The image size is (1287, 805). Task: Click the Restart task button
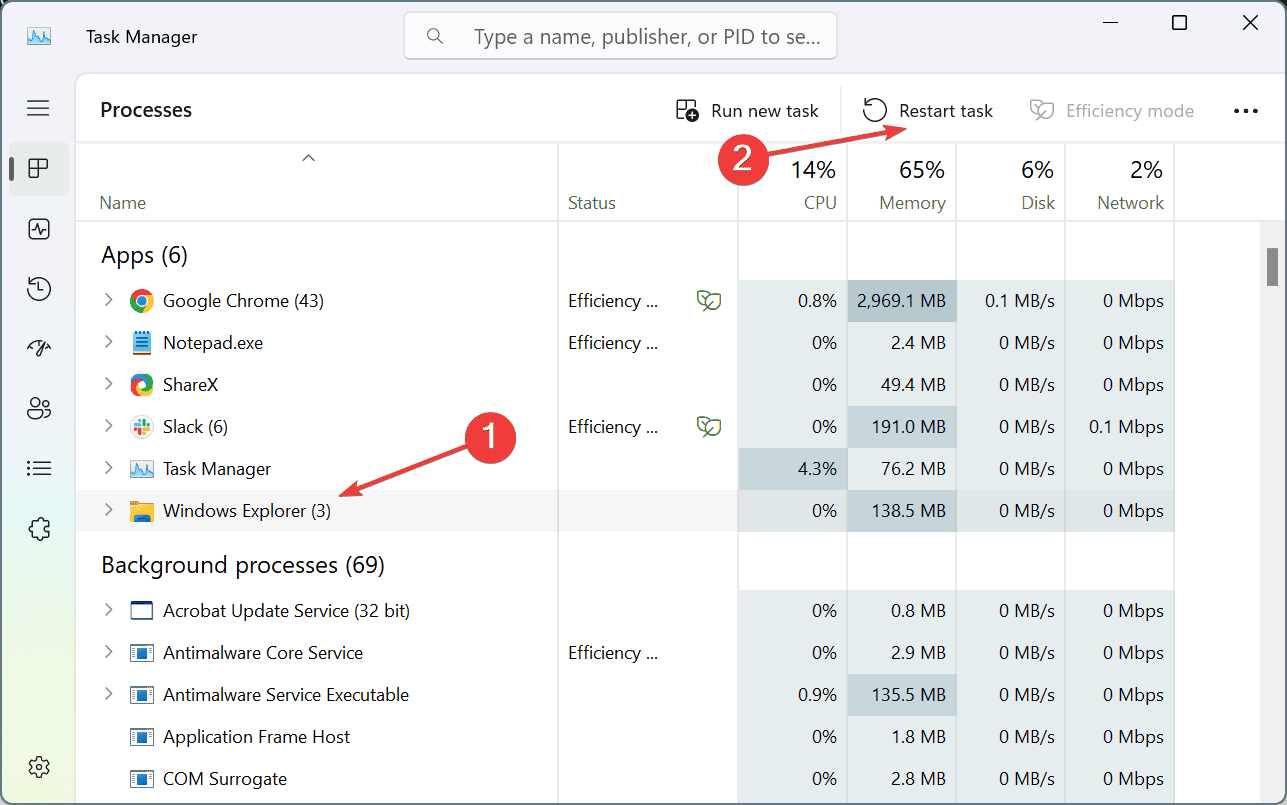[x=929, y=111]
